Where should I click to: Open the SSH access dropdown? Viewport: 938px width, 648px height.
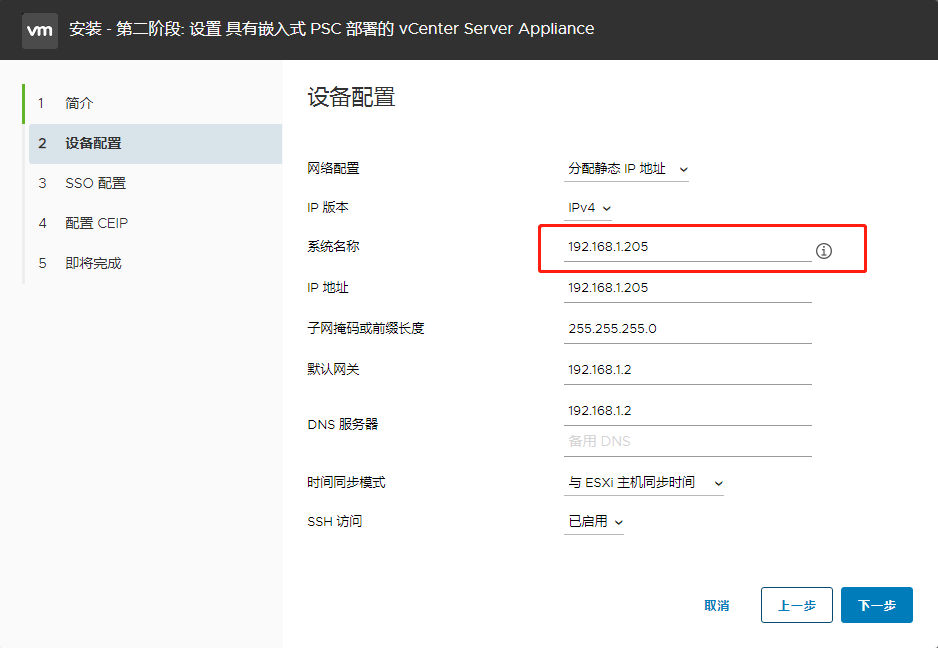[x=593, y=522]
